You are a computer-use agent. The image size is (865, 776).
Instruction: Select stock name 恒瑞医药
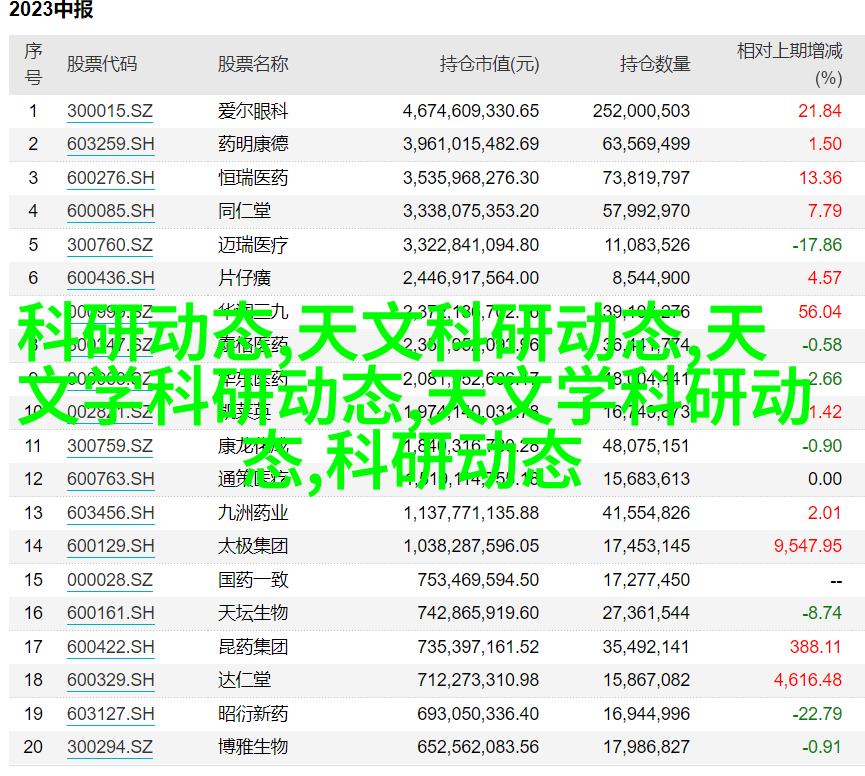tap(253, 178)
